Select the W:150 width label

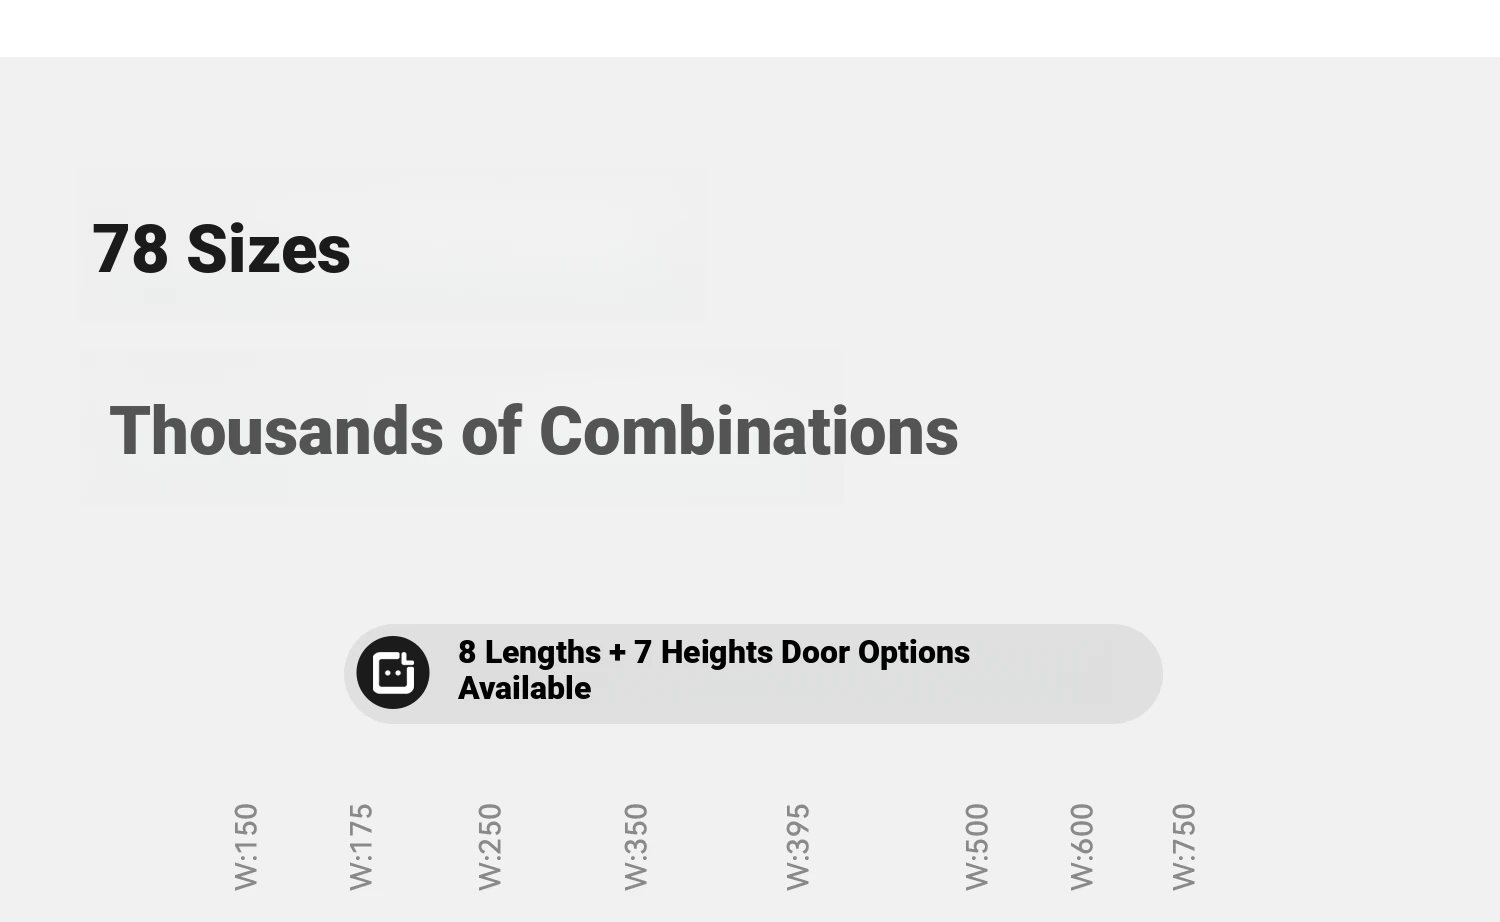246,846
